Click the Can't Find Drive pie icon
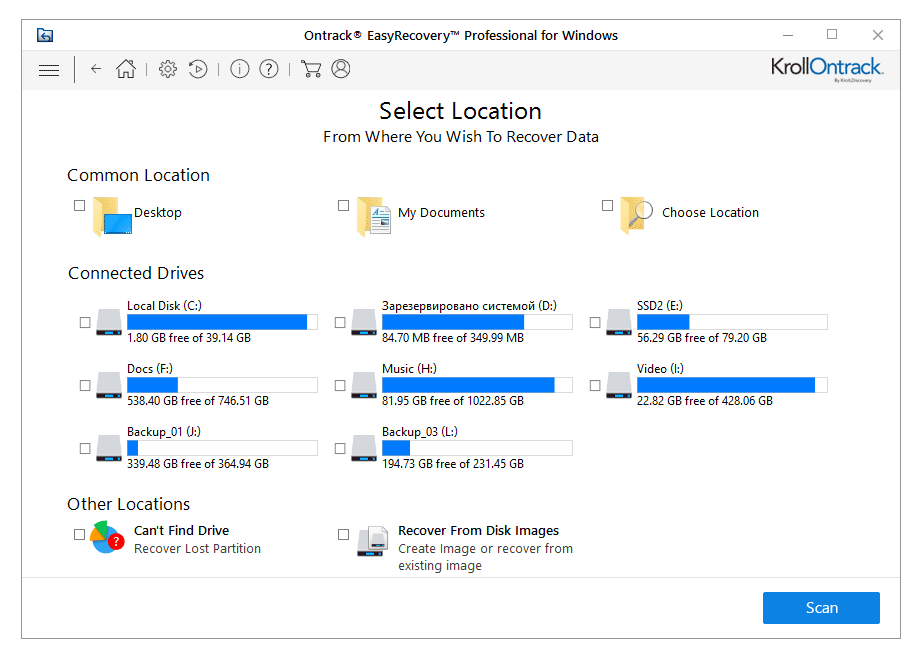Image resolution: width=924 pixels, height=660 pixels. pos(107,537)
